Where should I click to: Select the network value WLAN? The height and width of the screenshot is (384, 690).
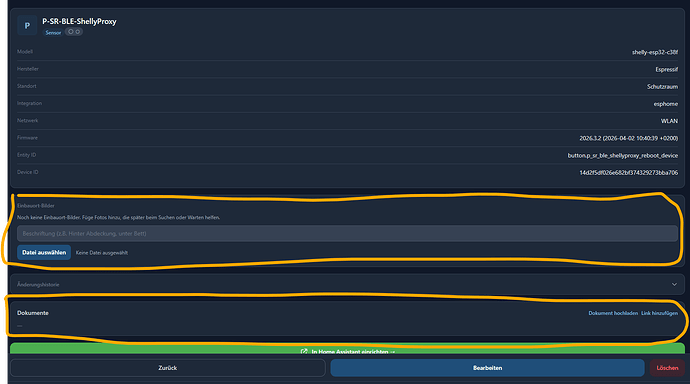pos(669,121)
